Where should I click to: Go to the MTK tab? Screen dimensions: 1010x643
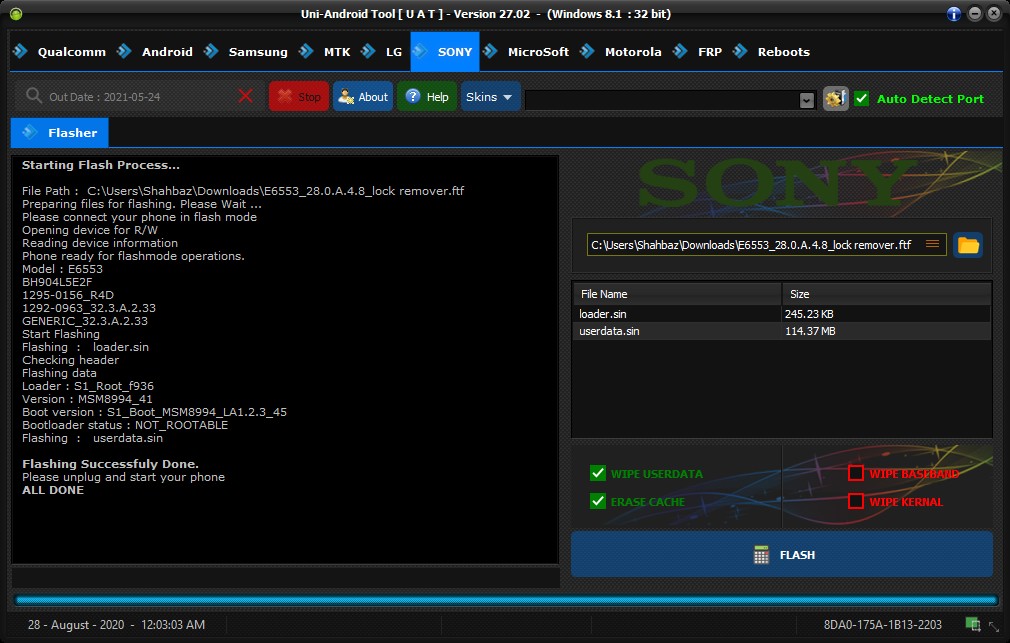(x=325, y=52)
